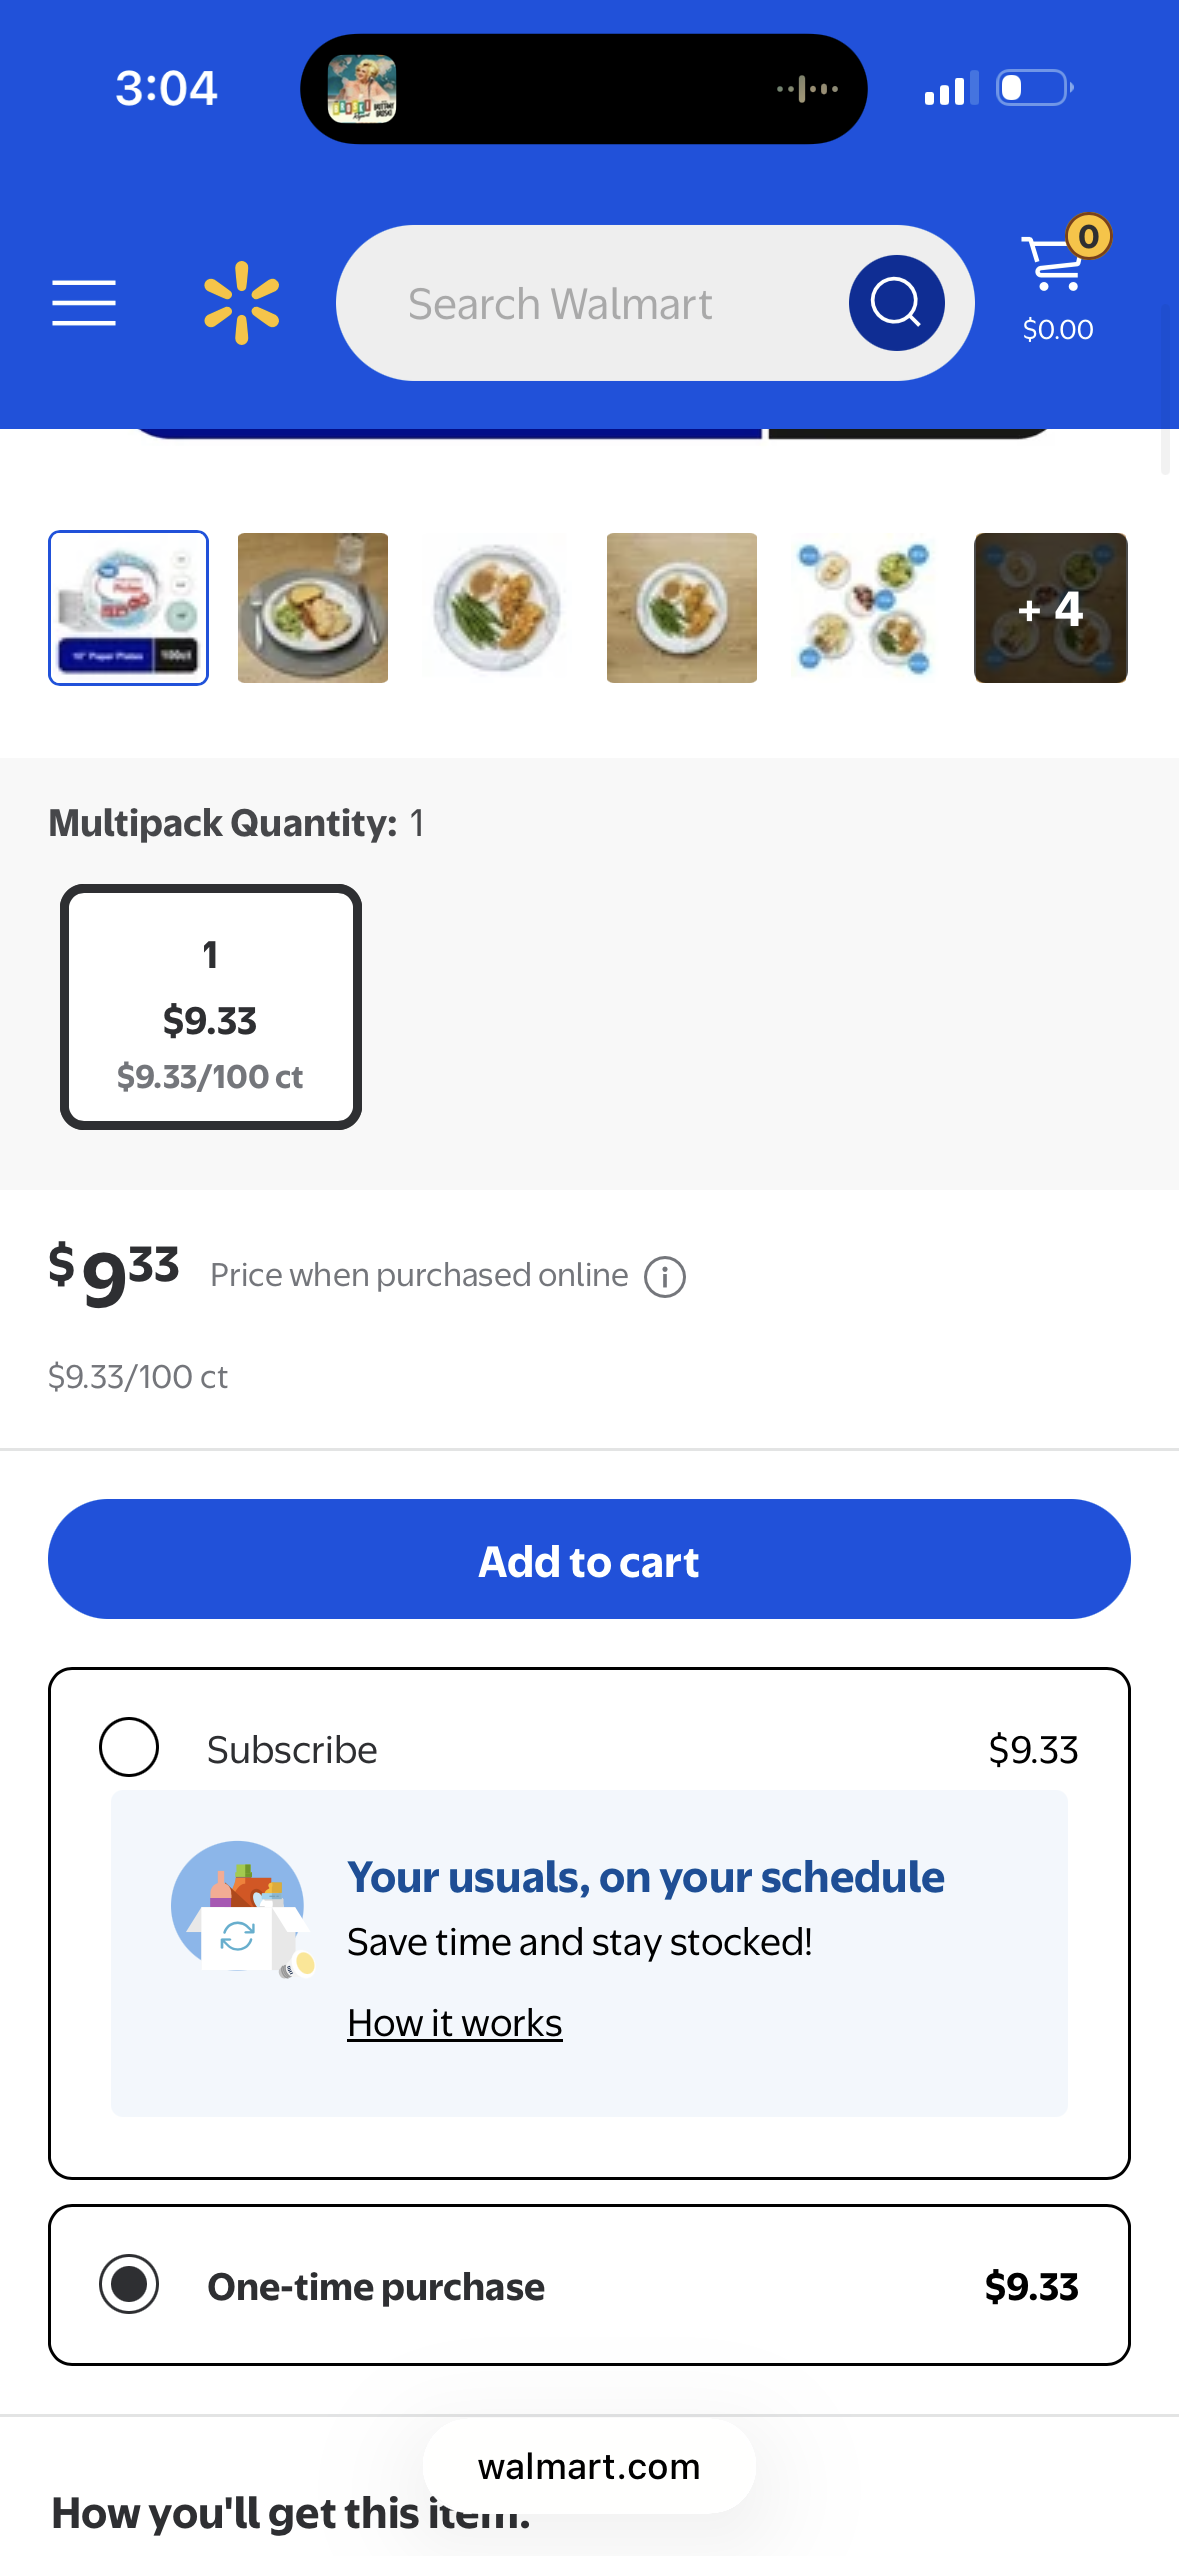View the plate on white background thumbnail
Image resolution: width=1179 pixels, height=2556 pixels.
click(497, 608)
